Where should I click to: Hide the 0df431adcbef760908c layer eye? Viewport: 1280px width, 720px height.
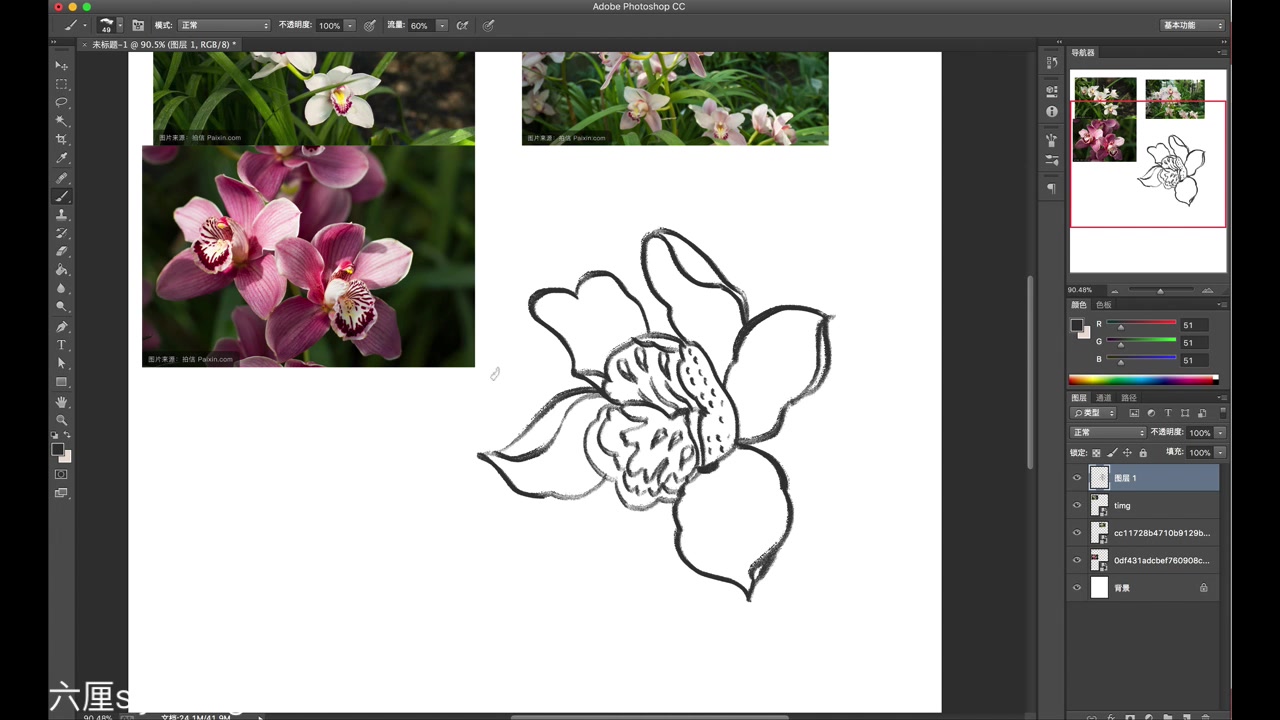pos(1077,560)
